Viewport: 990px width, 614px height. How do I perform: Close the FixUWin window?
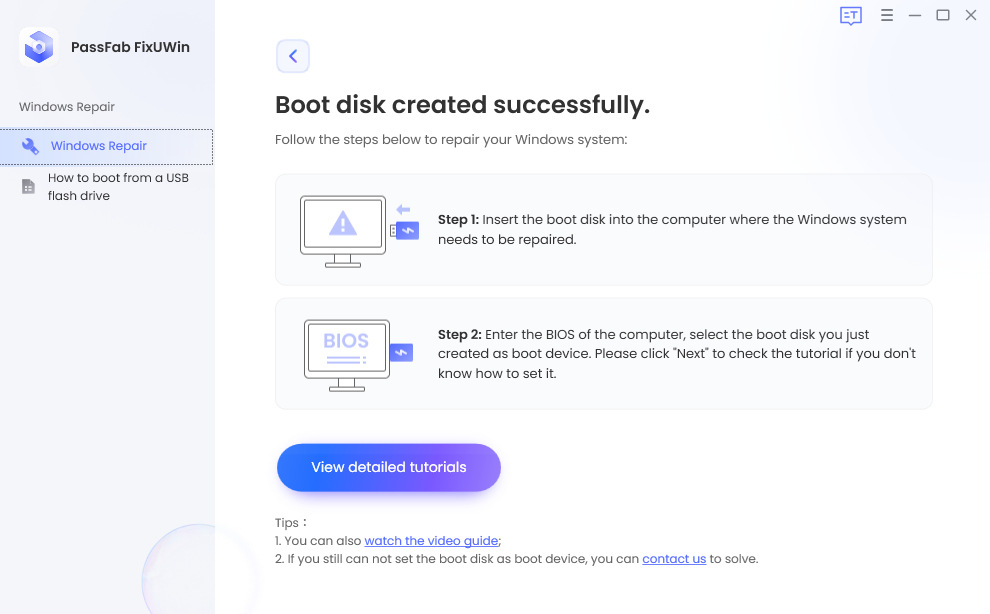pyautogui.click(x=971, y=15)
